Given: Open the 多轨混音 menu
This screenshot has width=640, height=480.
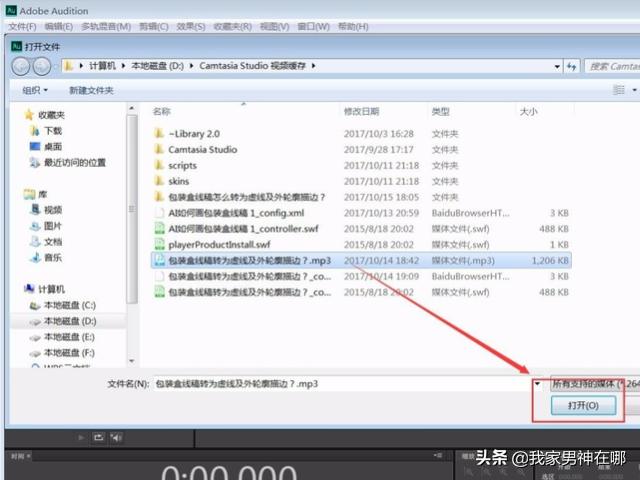Looking at the screenshot, I should pyautogui.click(x=103, y=26).
